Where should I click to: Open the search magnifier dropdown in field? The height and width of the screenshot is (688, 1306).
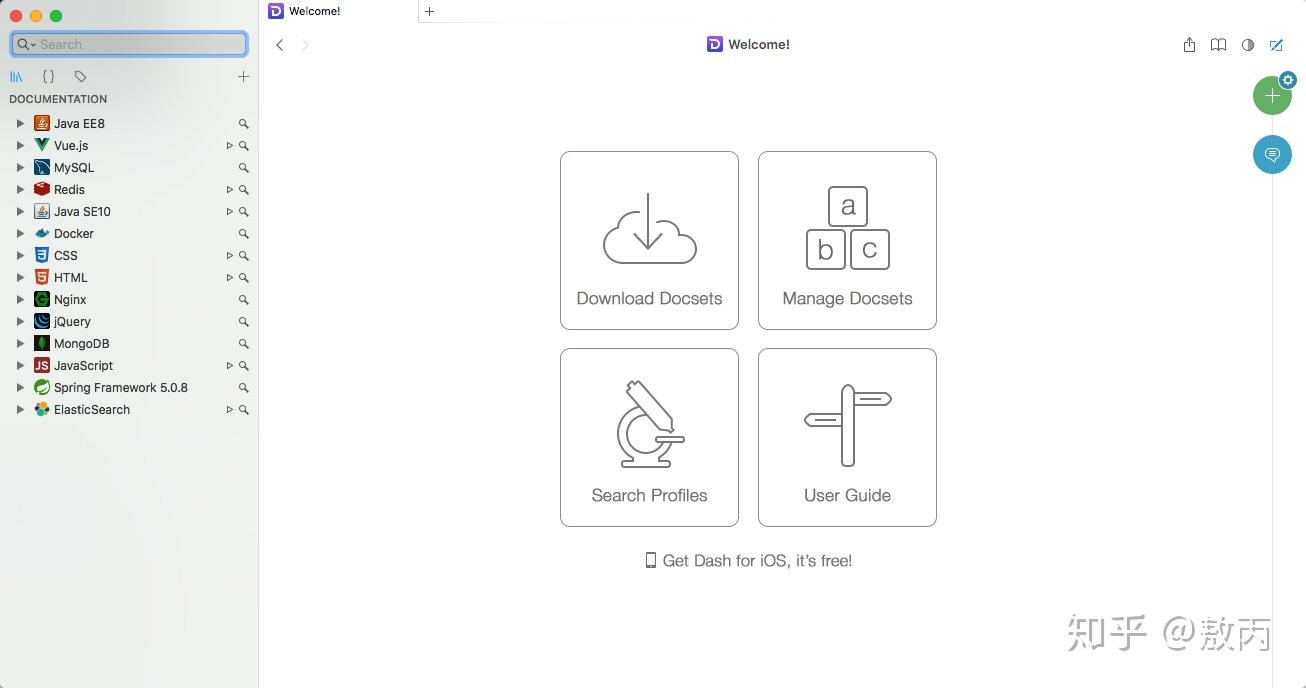pyautogui.click(x=27, y=44)
